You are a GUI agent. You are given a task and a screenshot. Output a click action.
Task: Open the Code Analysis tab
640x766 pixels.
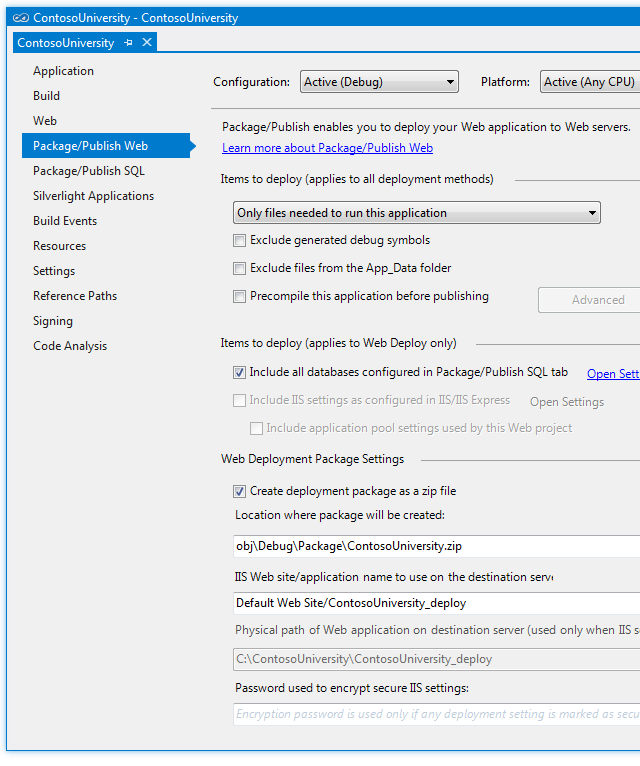pos(70,346)
